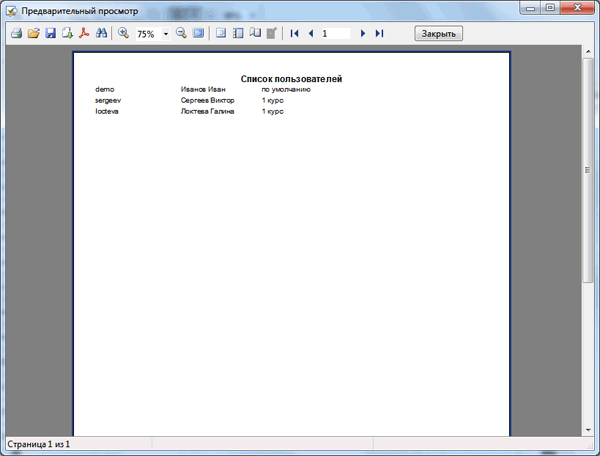Open text search with the binoculars icon

(x=101, y=33)
